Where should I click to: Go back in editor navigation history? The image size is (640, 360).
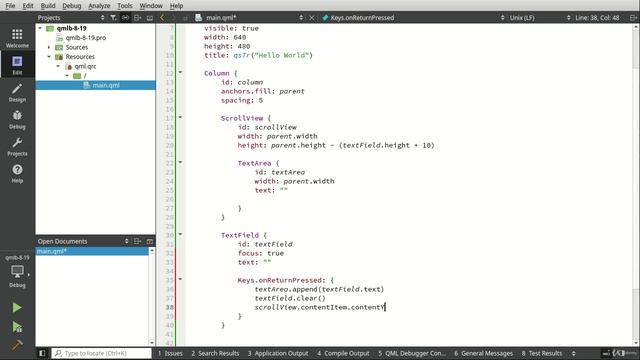click(162, 18)
